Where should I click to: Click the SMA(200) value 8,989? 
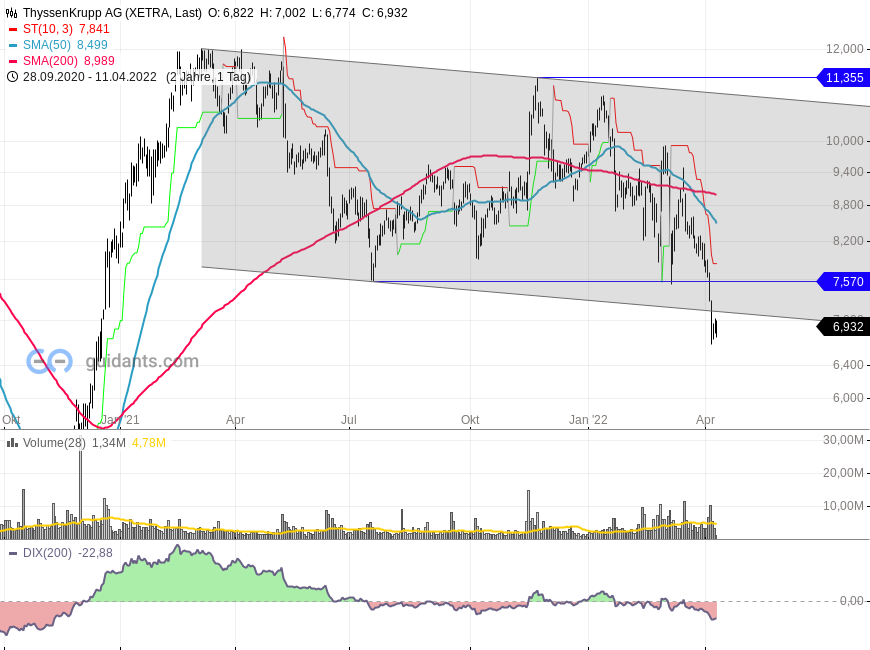99,61
